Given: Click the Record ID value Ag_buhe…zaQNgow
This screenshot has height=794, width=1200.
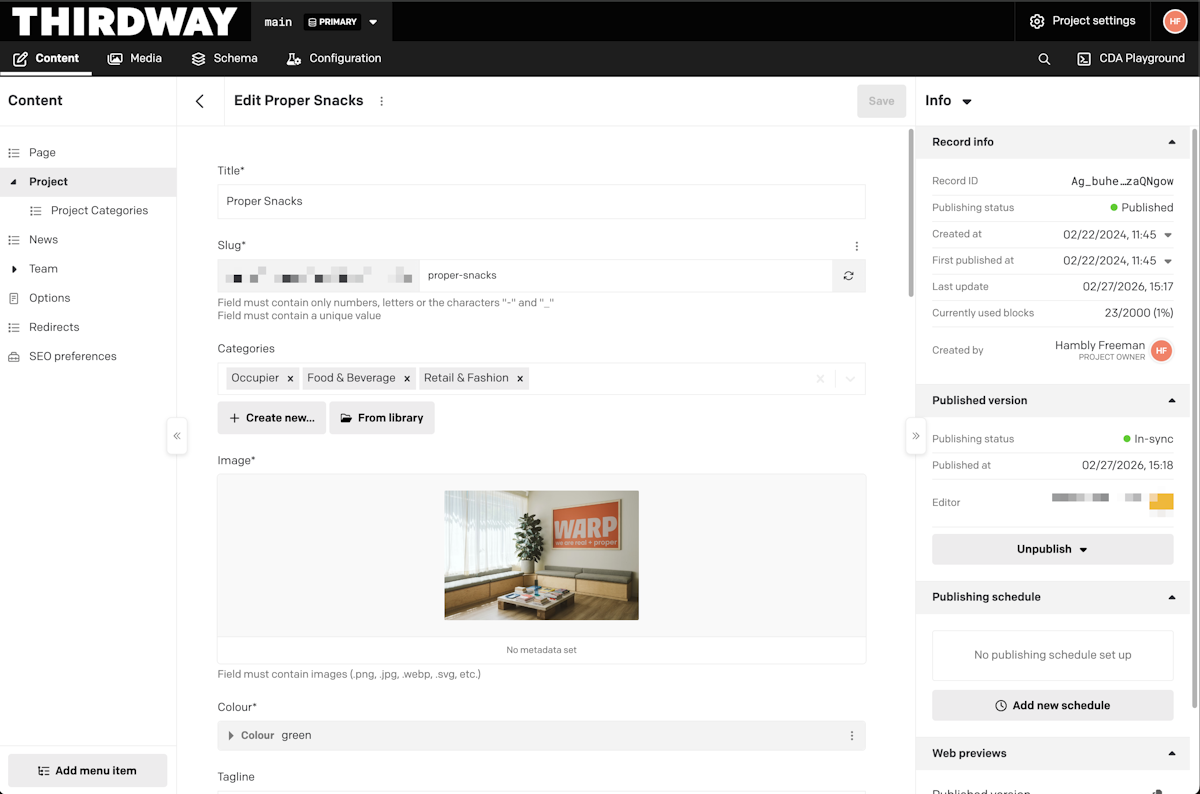Looking at the screenshot, I should point(1122,182).
